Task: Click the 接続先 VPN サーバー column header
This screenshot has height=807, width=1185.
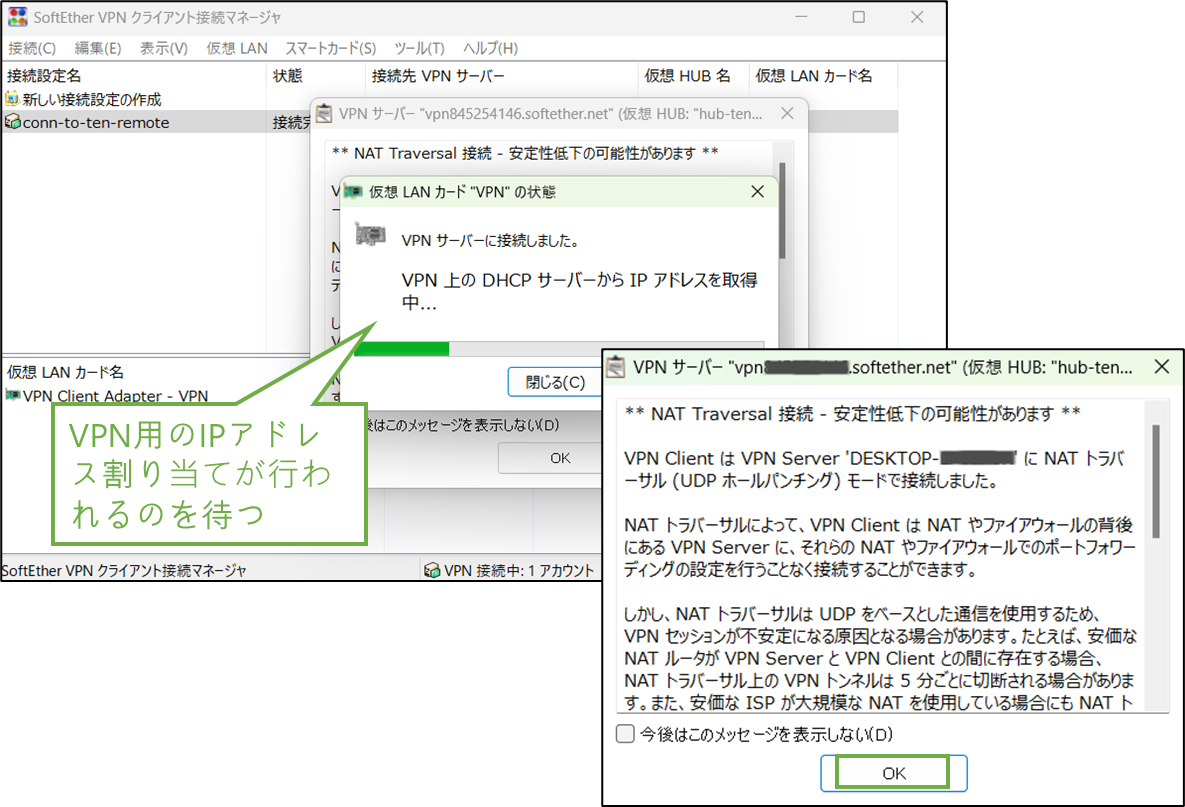Action: pyautogui.click(x=501, y=76)
